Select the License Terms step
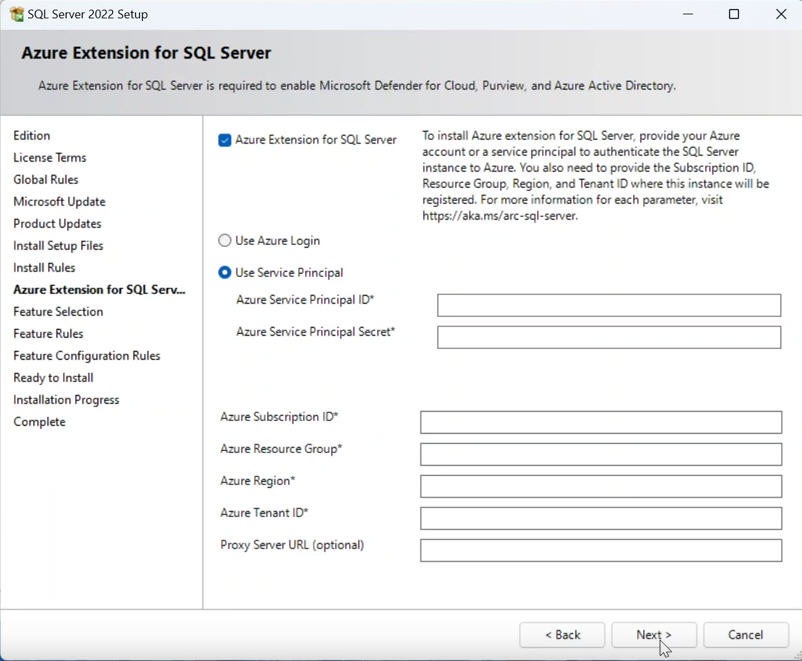This screenshot has width=802, height=661. 50,158
